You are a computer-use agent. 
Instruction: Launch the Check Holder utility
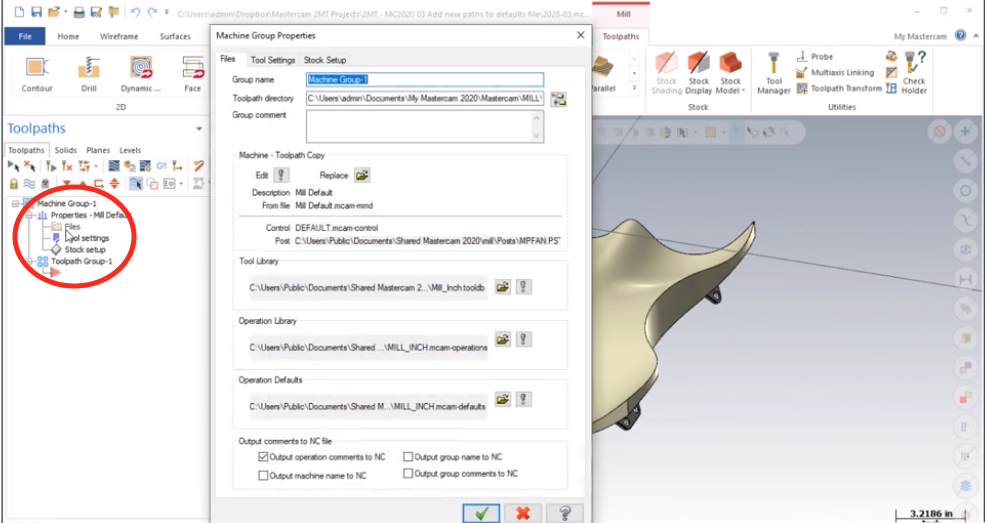tap(914, 73)
